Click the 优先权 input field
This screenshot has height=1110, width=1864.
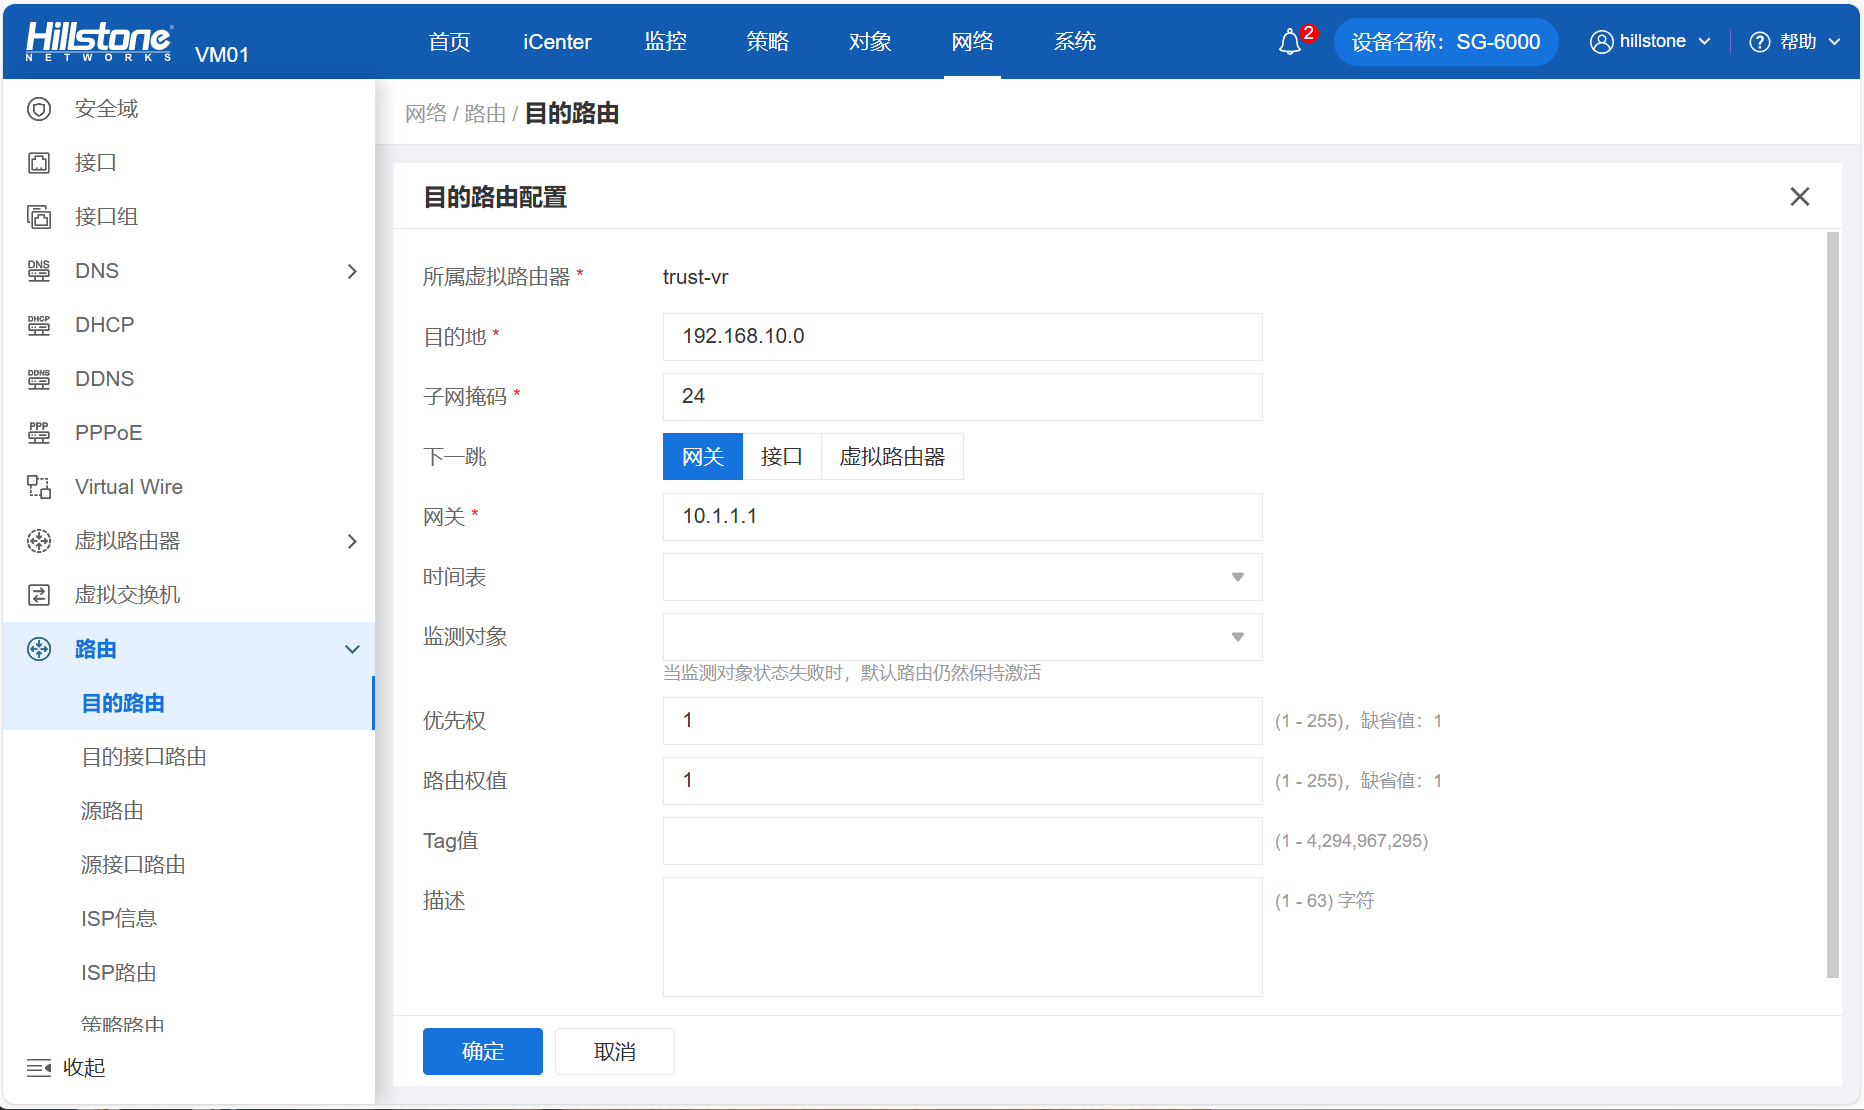[963, 721]
